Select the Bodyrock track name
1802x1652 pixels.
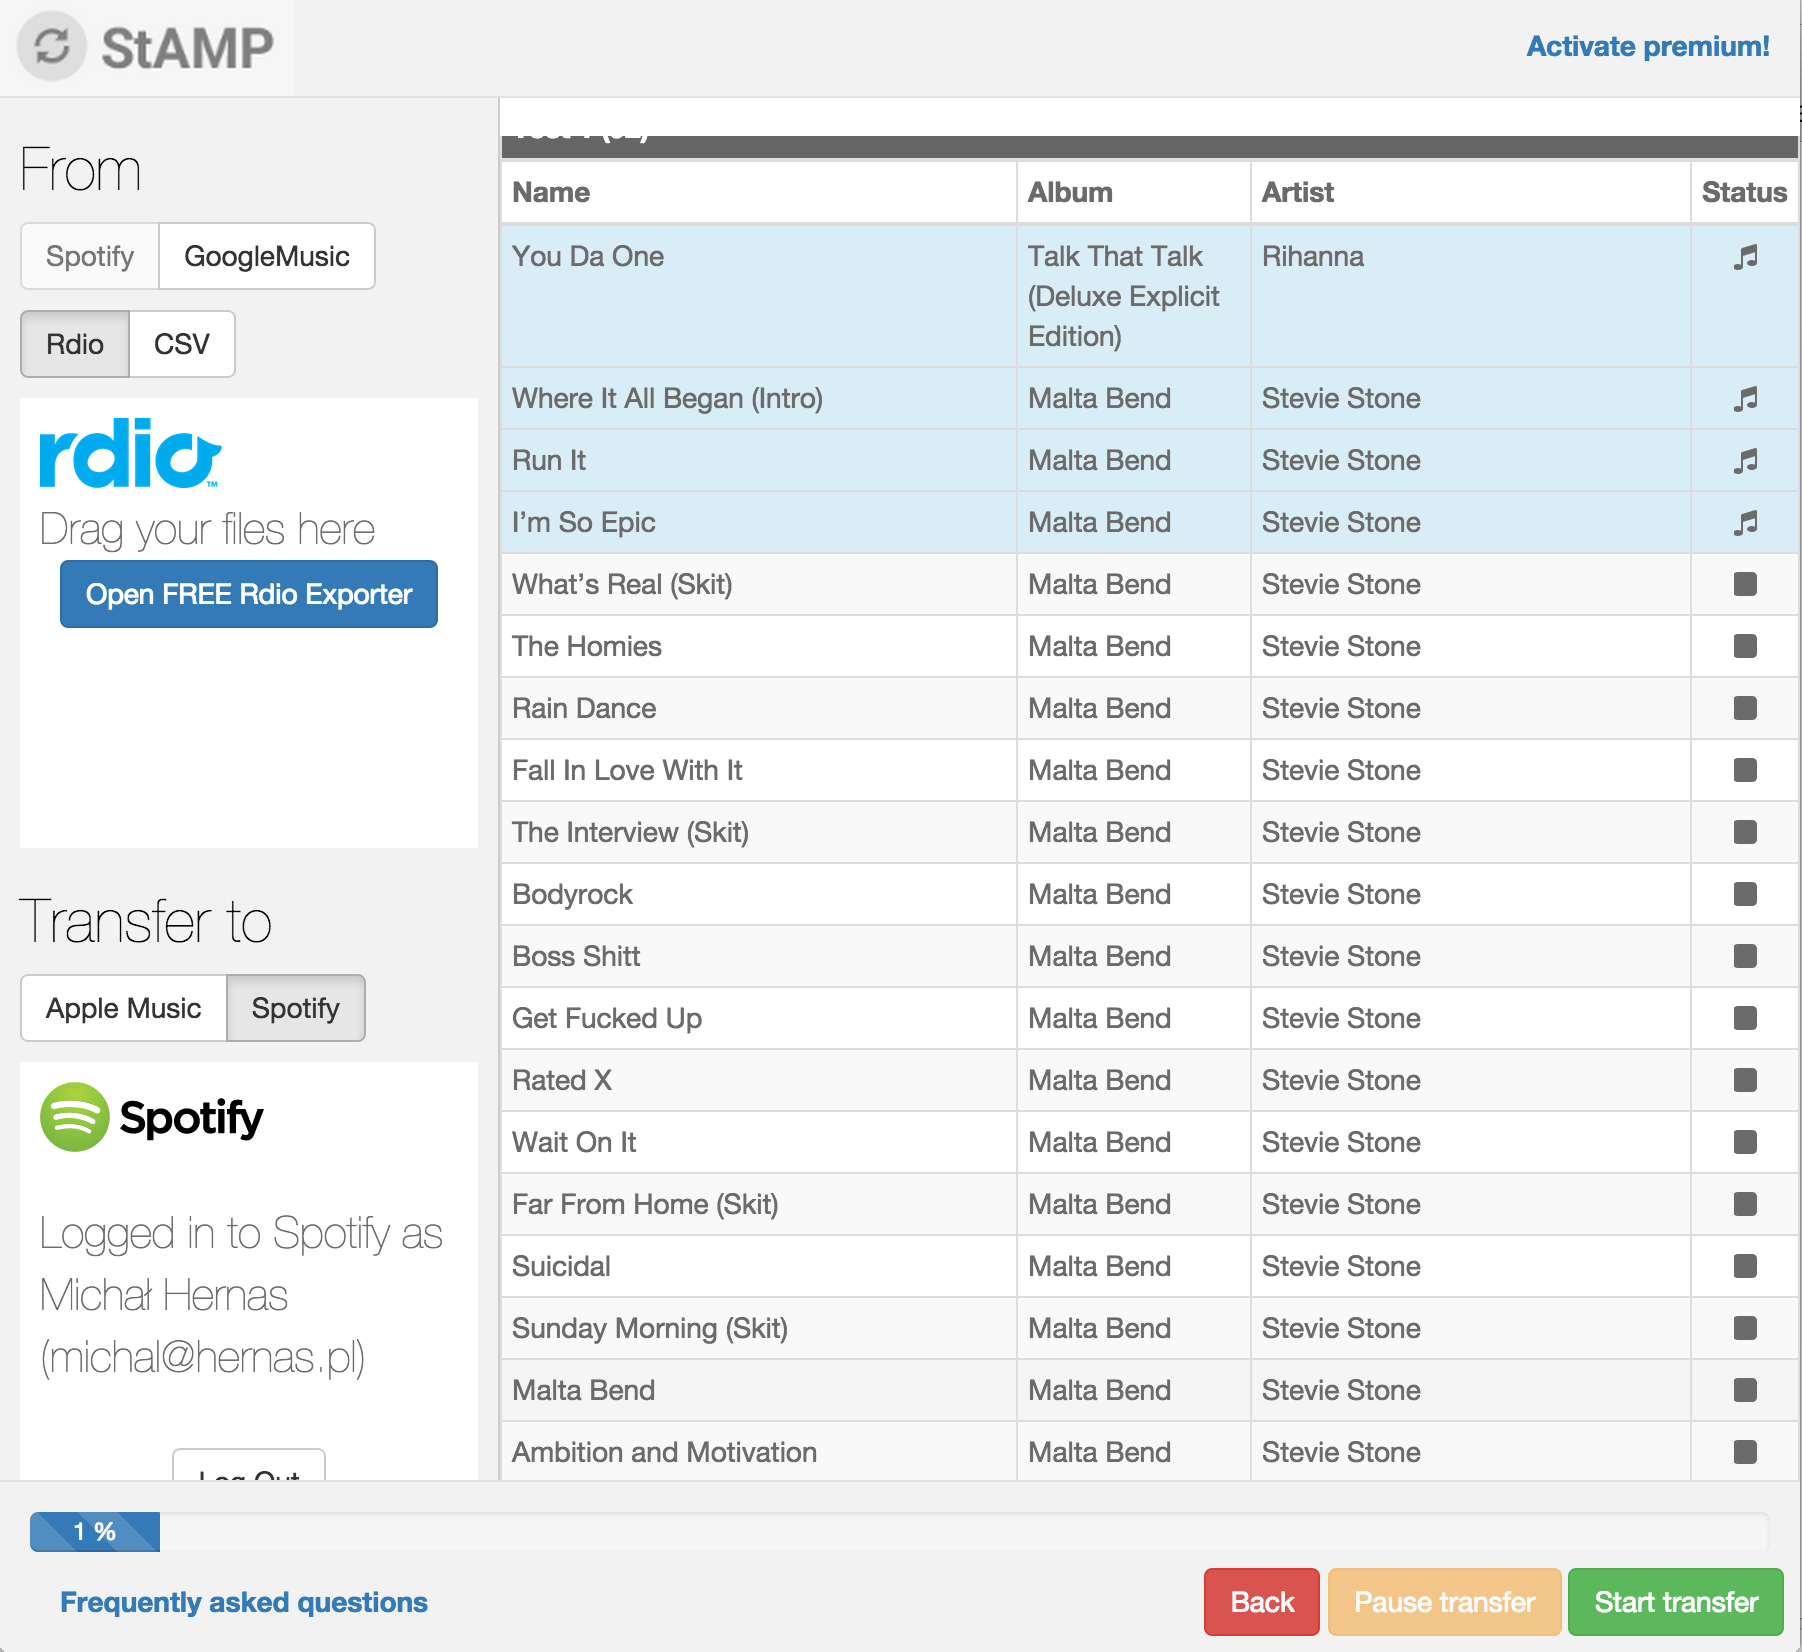click(572, 894)
